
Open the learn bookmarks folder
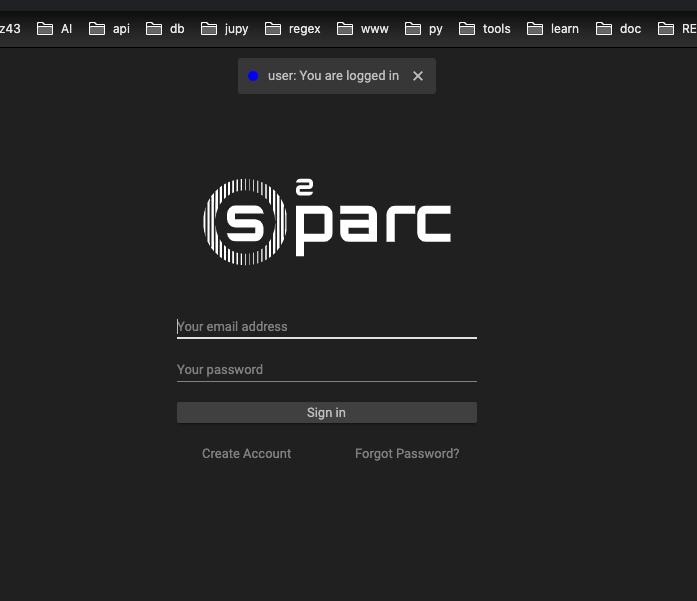click(553, 29)
